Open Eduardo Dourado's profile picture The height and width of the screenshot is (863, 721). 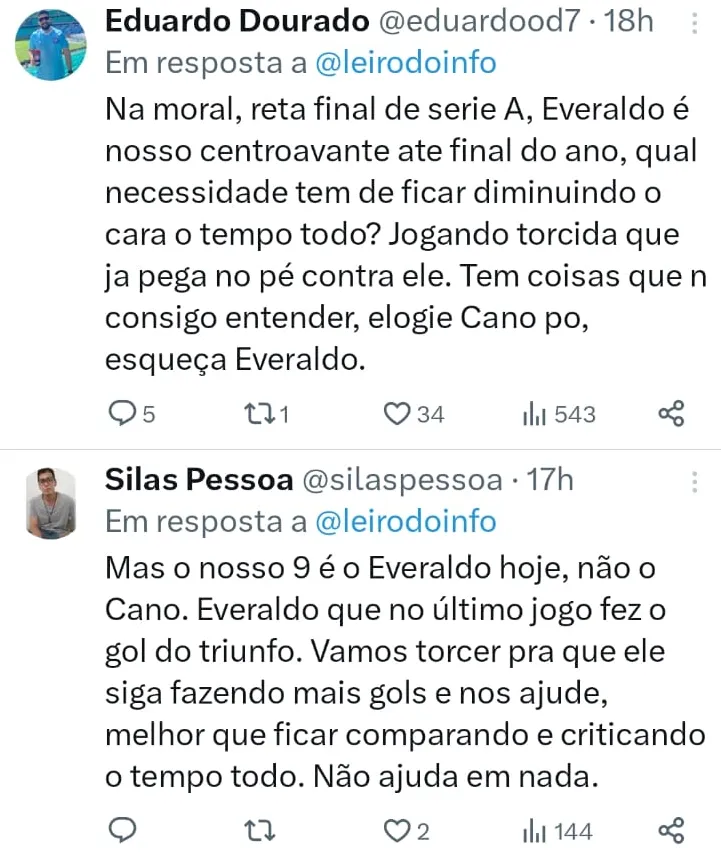pyautogui.click(x=50, y=45)
